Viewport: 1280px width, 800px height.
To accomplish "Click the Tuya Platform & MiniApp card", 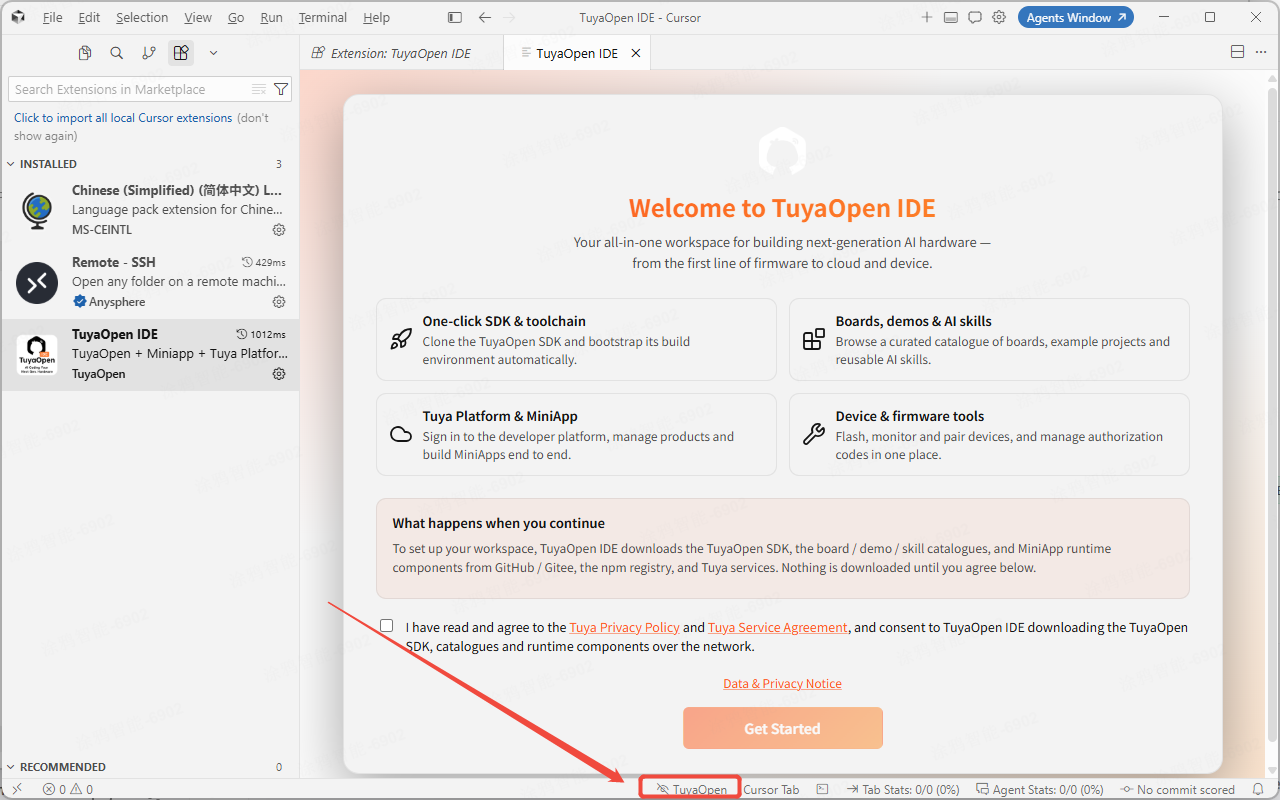I will click(576, 434).
